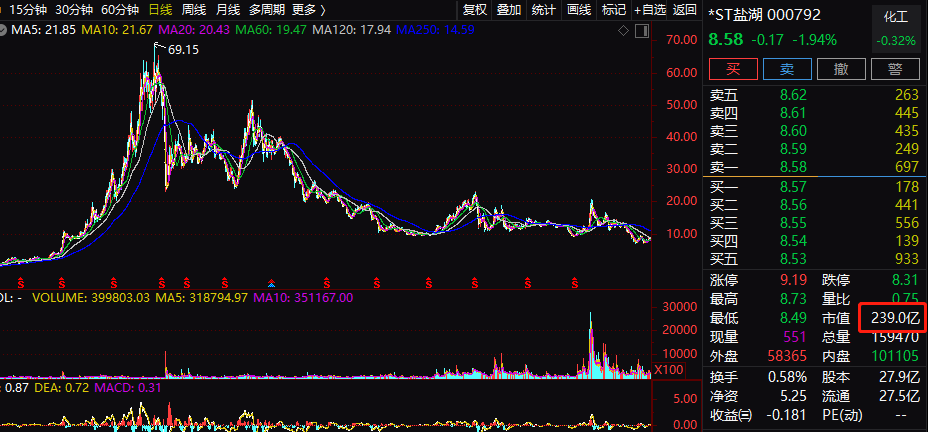Select the 周线 weekly chart tab
Viewport: 928px width, 432px height.
coord(194,9)
